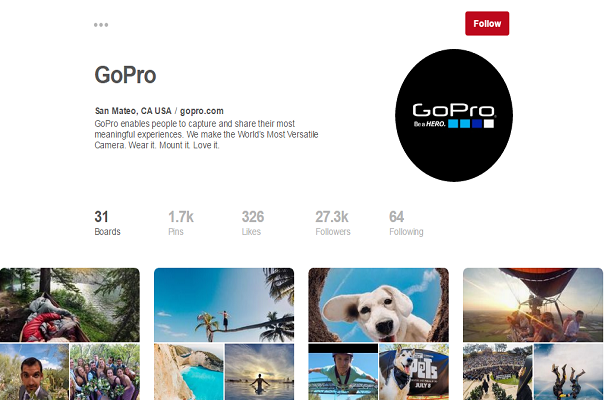This screenshot has height=400, width=605.
Task: Select the 31 Boards tab
Action: [108, 223]
